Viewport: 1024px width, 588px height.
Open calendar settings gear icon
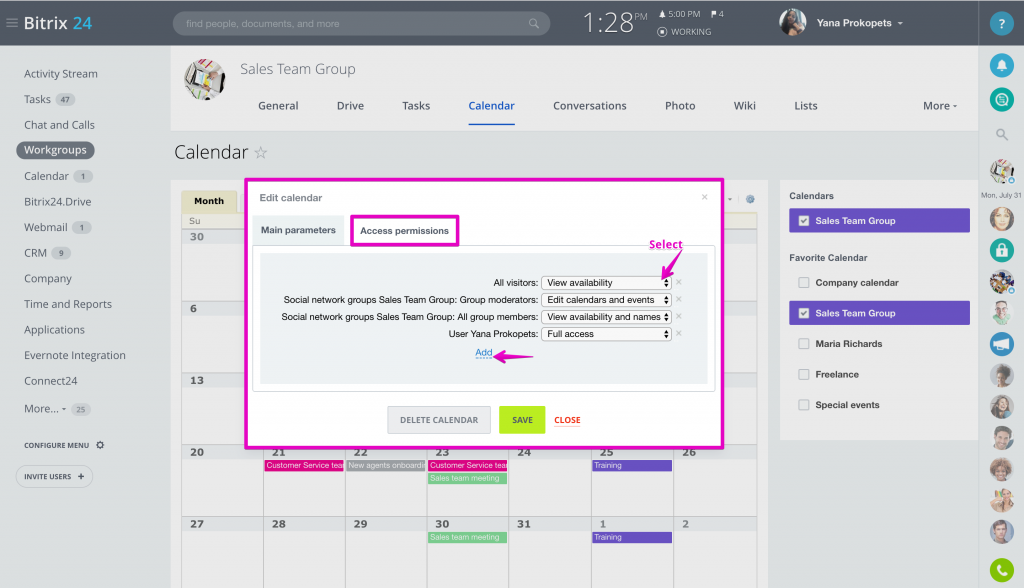750,199
